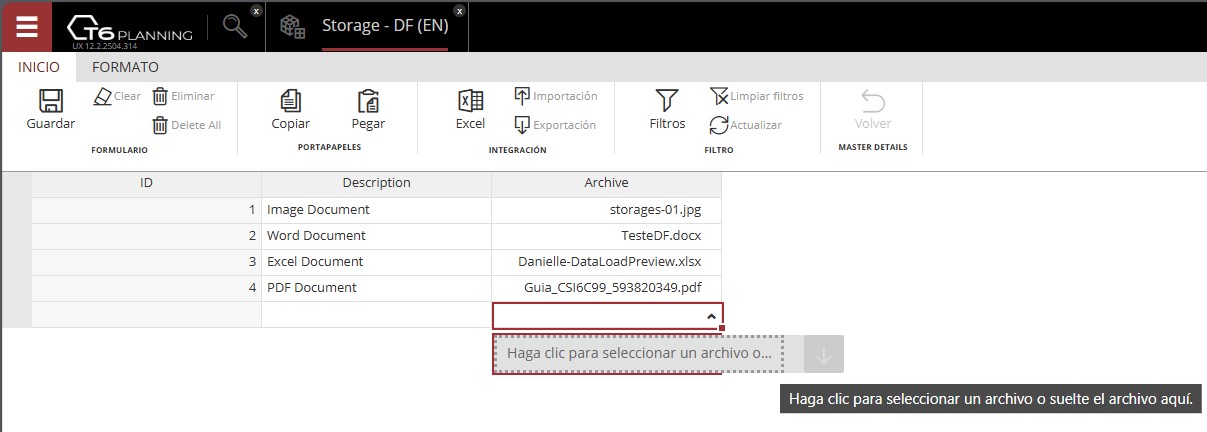Click the Exportación button
Image resolution: width=1207 pixels, height=432 pixels.
pyautogui.click(x=555, y=125)
